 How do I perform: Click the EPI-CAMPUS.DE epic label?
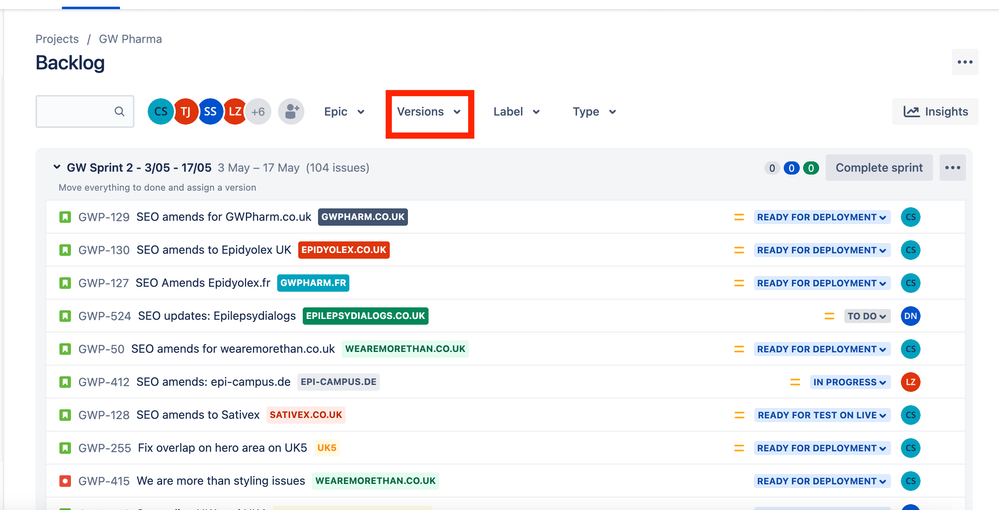click(x=338, y=382)
